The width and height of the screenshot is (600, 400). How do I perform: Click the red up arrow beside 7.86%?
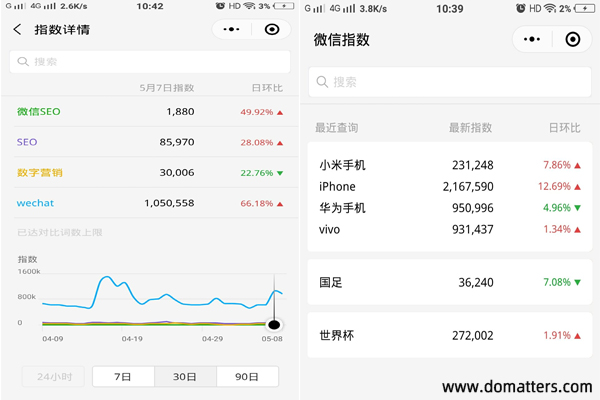click(577, 165)
